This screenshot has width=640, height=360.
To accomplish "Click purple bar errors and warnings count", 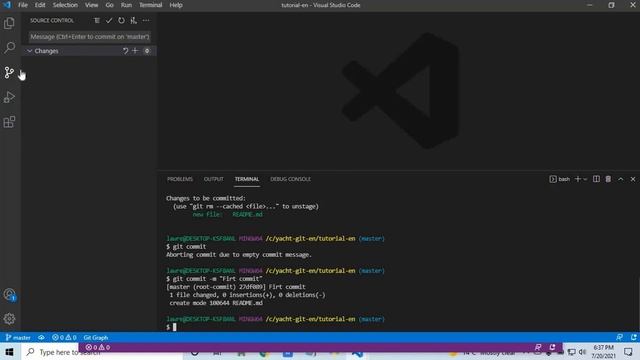I will pyautogui.click(x=98, y=347).
